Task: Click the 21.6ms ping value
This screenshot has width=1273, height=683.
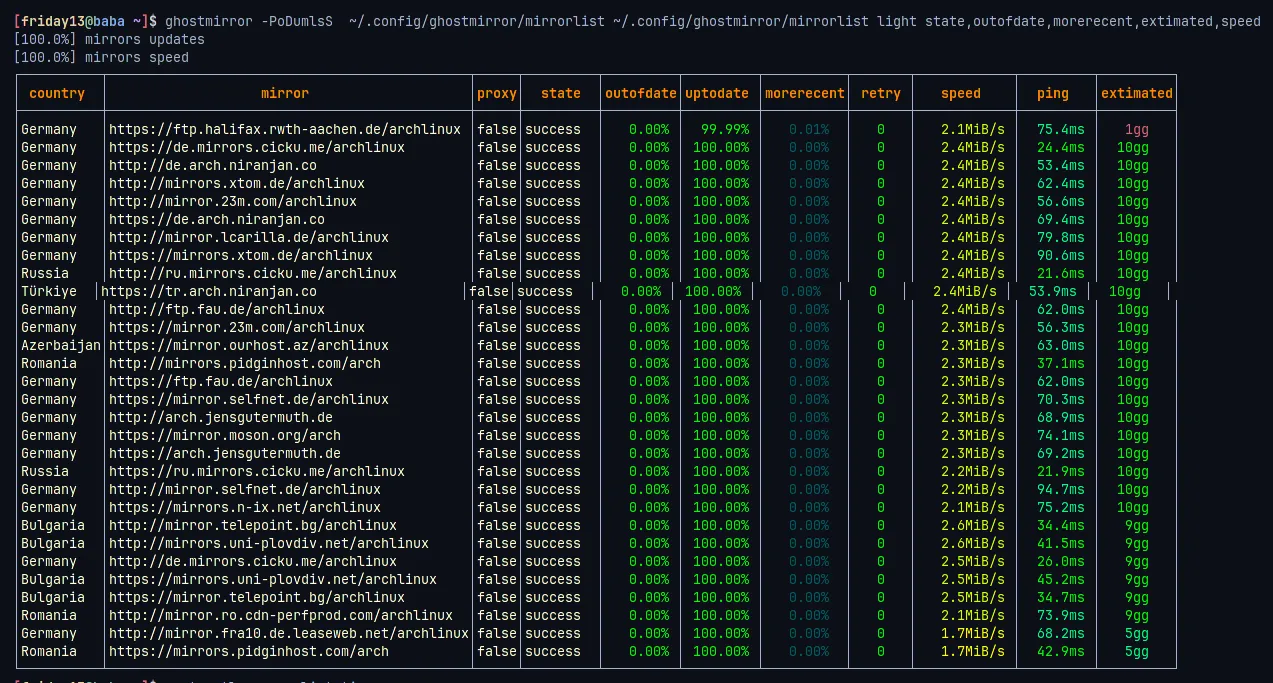Action: [x=1061, y=273]
